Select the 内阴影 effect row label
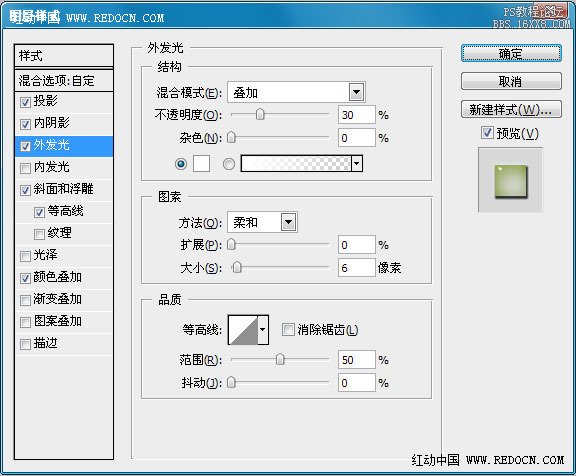The width and height of the screenshot is (576, 476). click(51, 123)
